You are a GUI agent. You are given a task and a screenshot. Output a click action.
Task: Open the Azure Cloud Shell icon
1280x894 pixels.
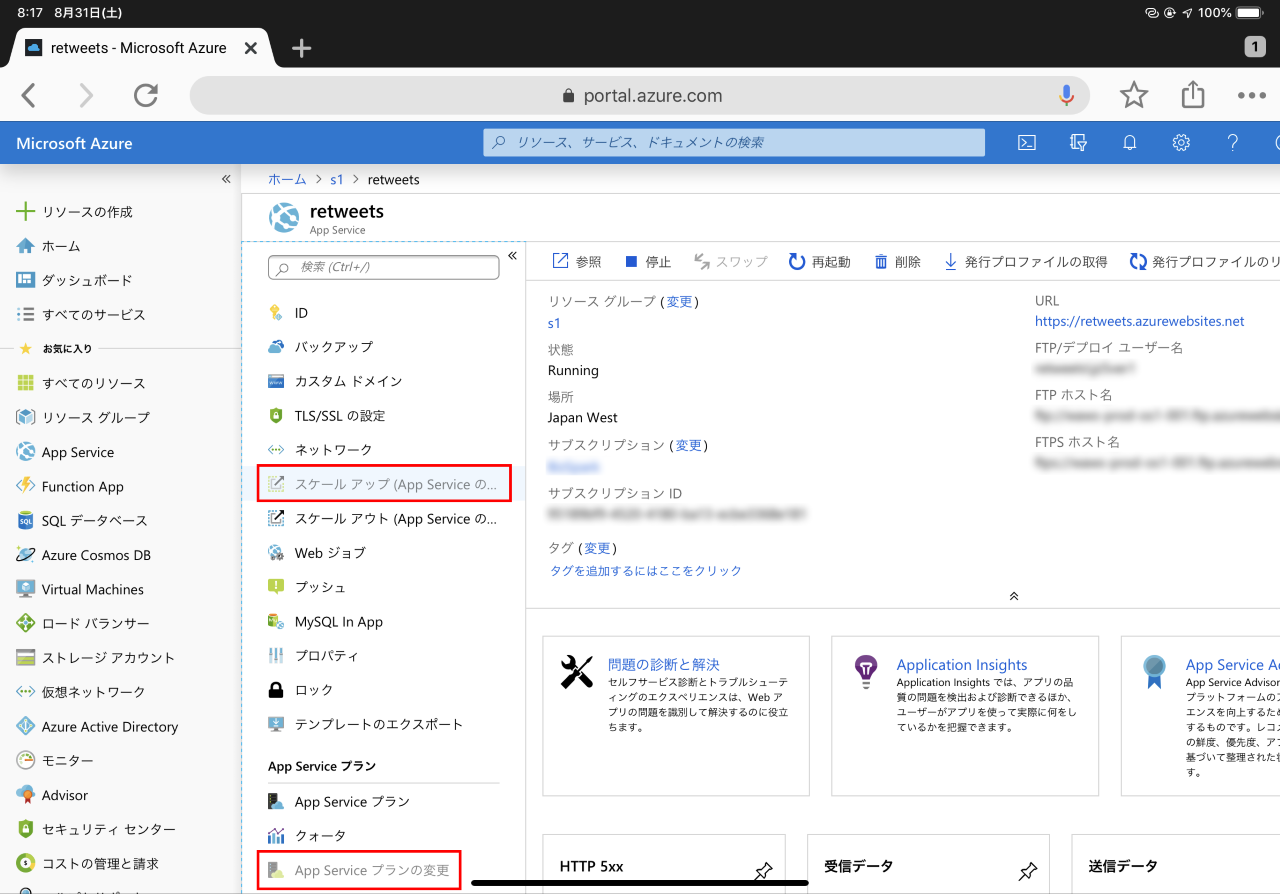coord(1026,143)
